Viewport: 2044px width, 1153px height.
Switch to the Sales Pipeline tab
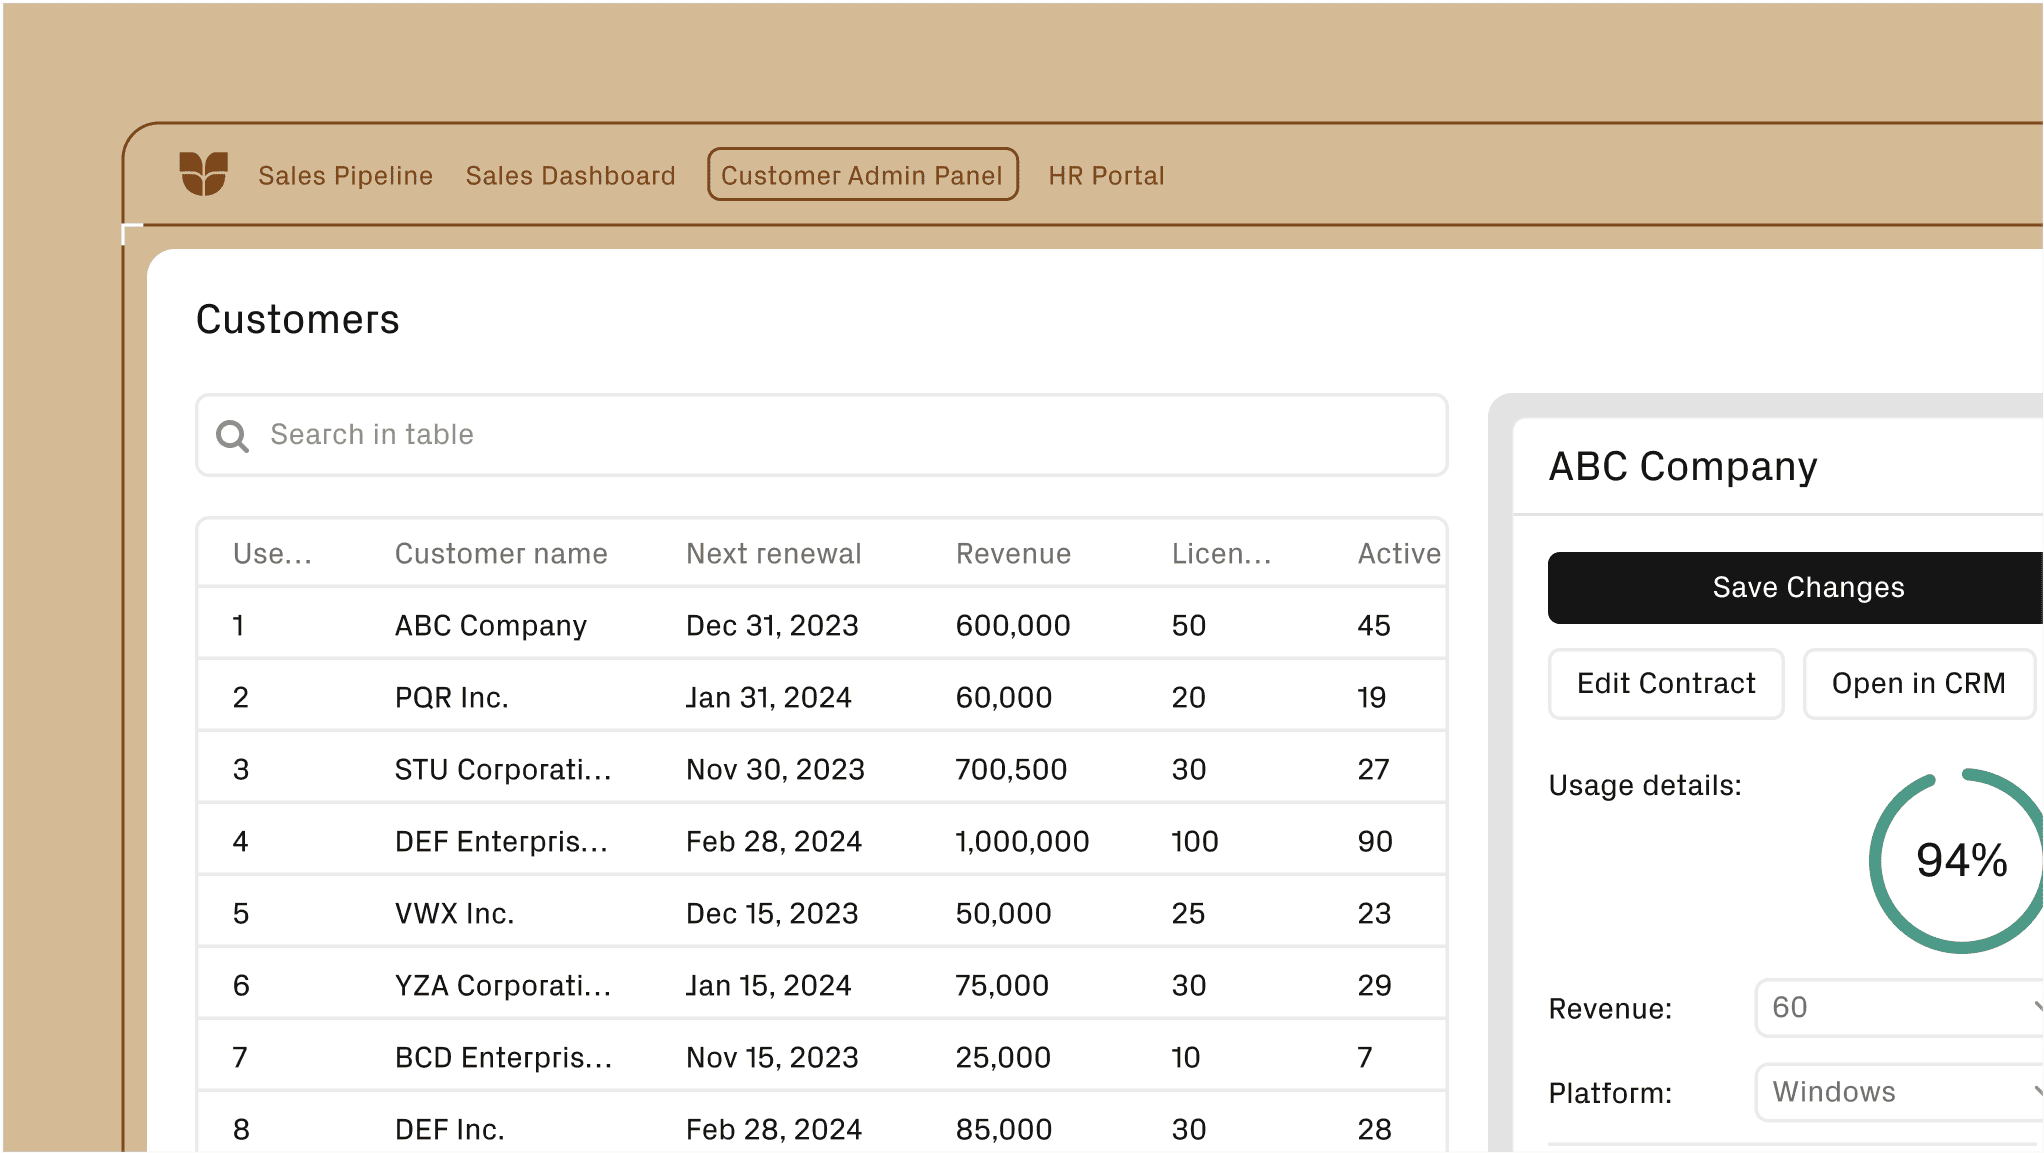[x=346, y=175]
